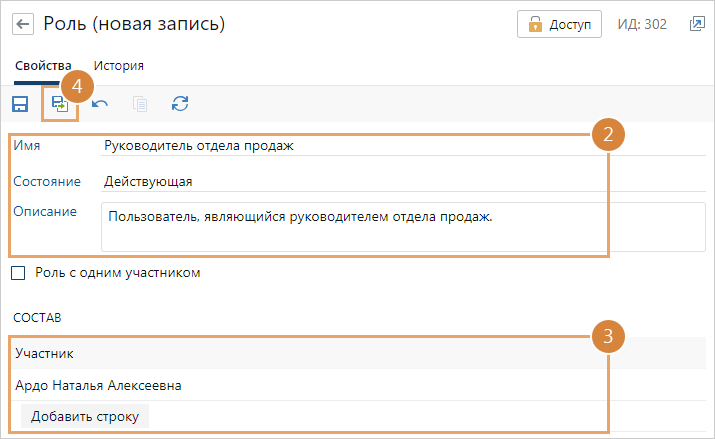Switch to the История tab
The width and height of the screenshot is (715, 439).
click(119, 66)
